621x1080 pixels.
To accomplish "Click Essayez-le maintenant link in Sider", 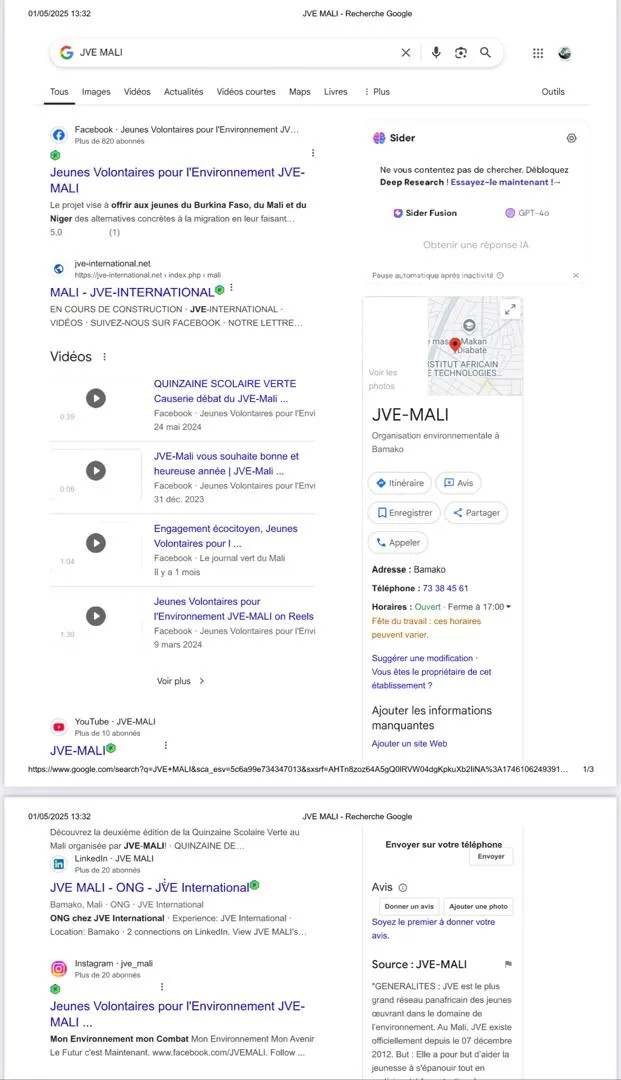I will (x=505, y=182).
